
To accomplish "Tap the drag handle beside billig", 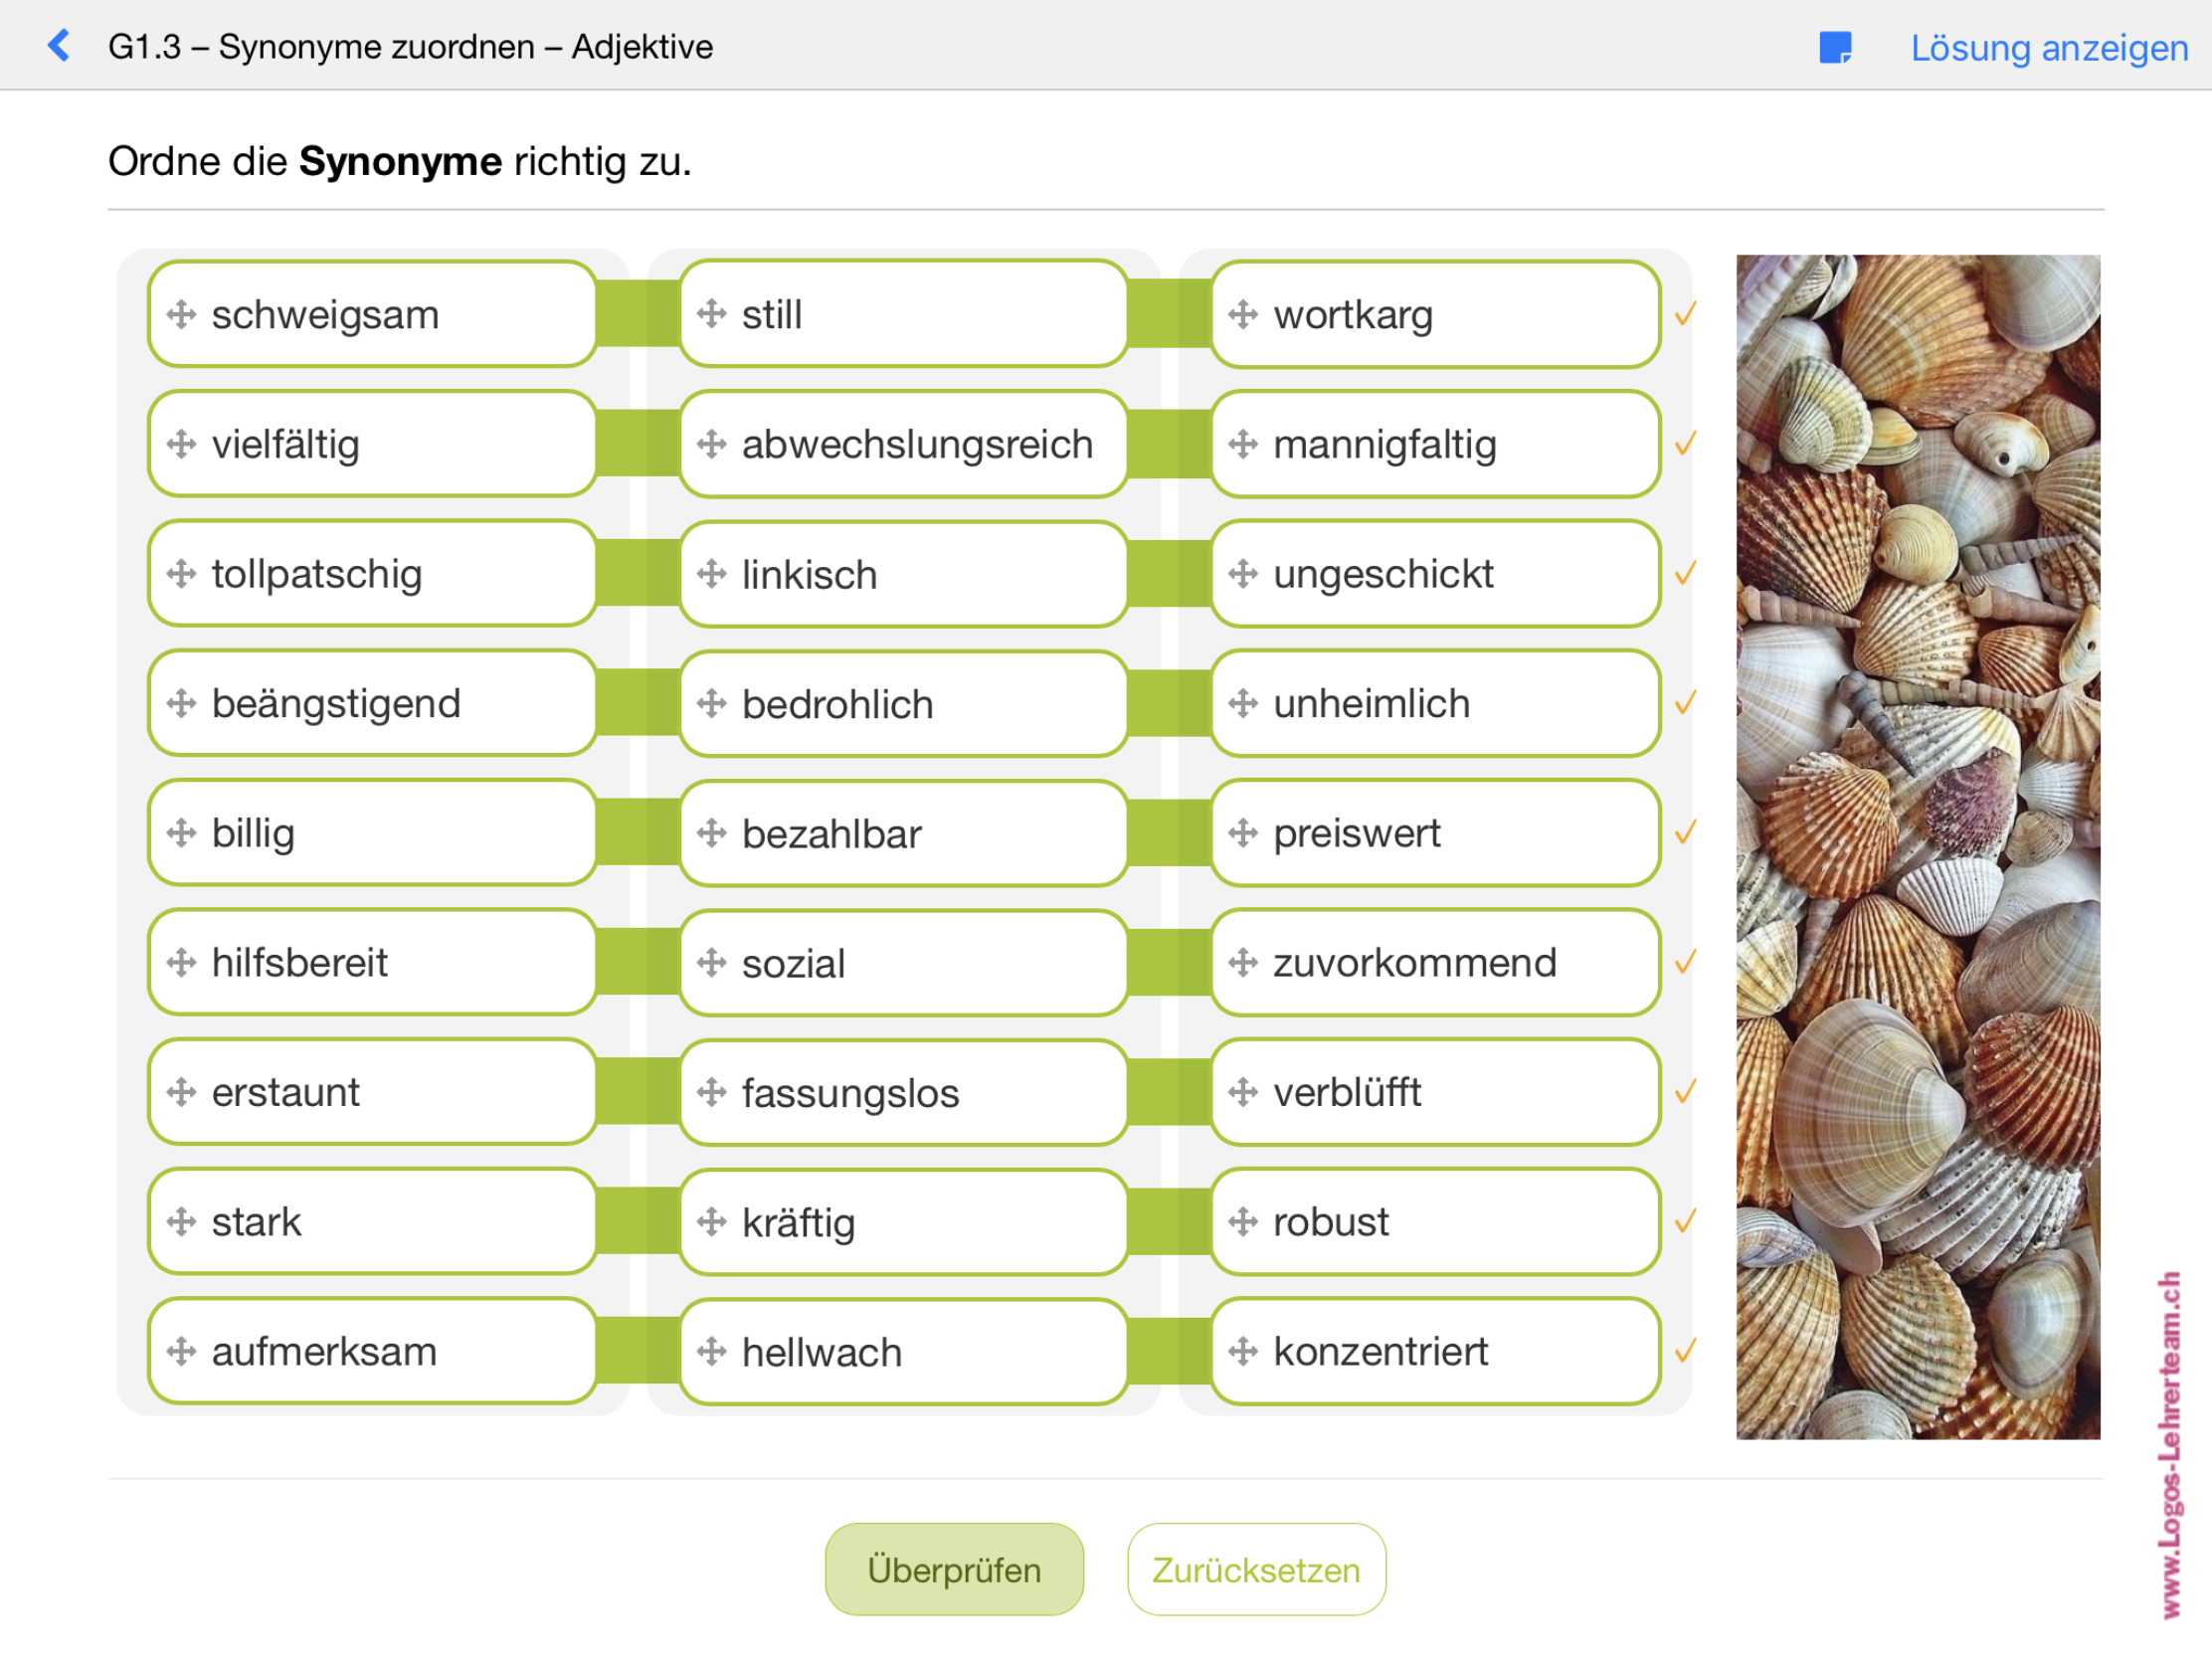I will [181, 833].
